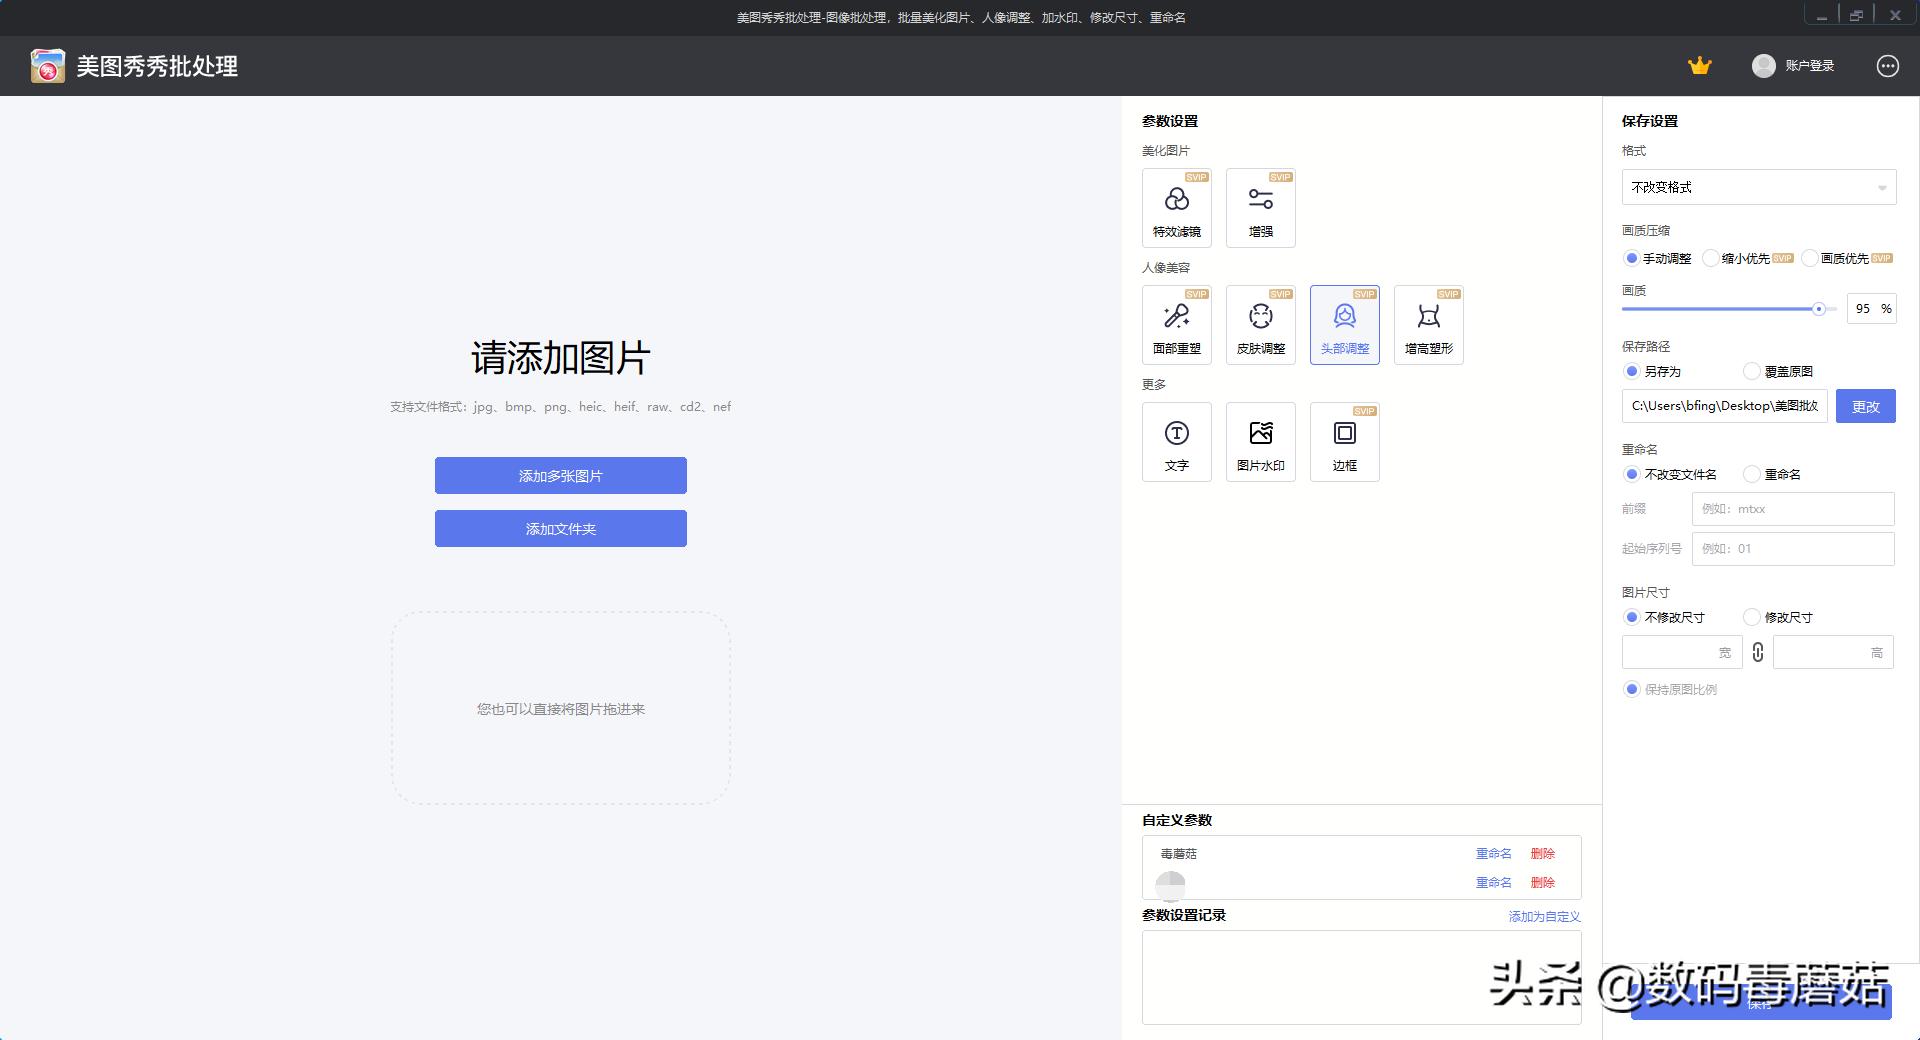Select the 重命名 rename option

pos(1752,474)
